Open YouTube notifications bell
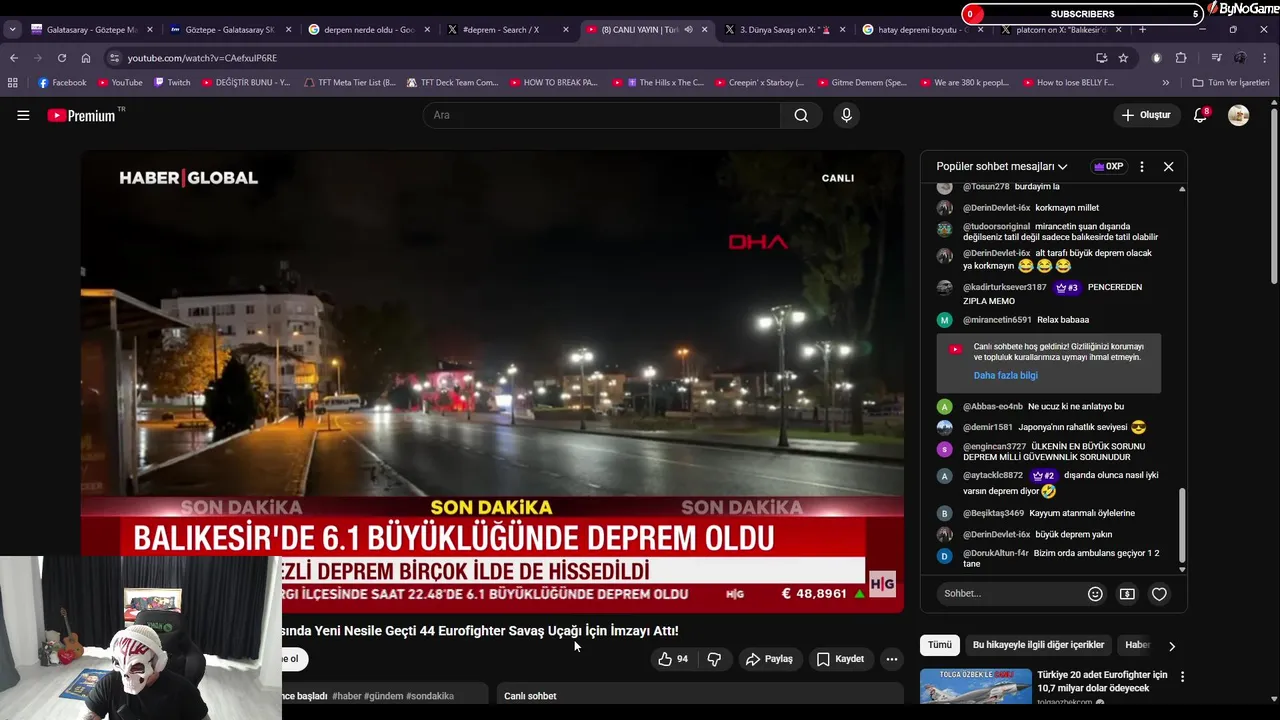This screenshot has height=720, width=1280. tap(1200, 115)
